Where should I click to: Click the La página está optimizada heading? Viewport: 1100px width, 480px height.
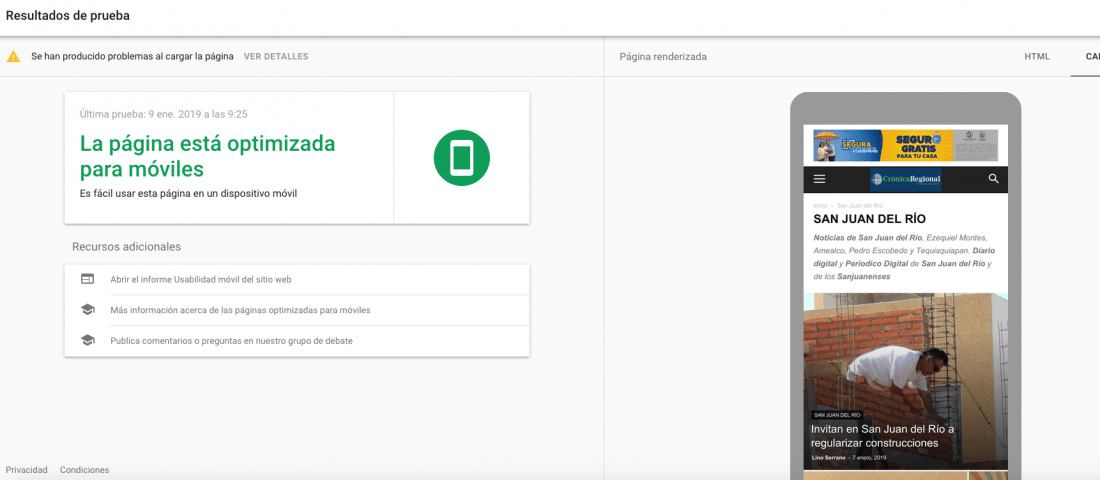(208, 156)
